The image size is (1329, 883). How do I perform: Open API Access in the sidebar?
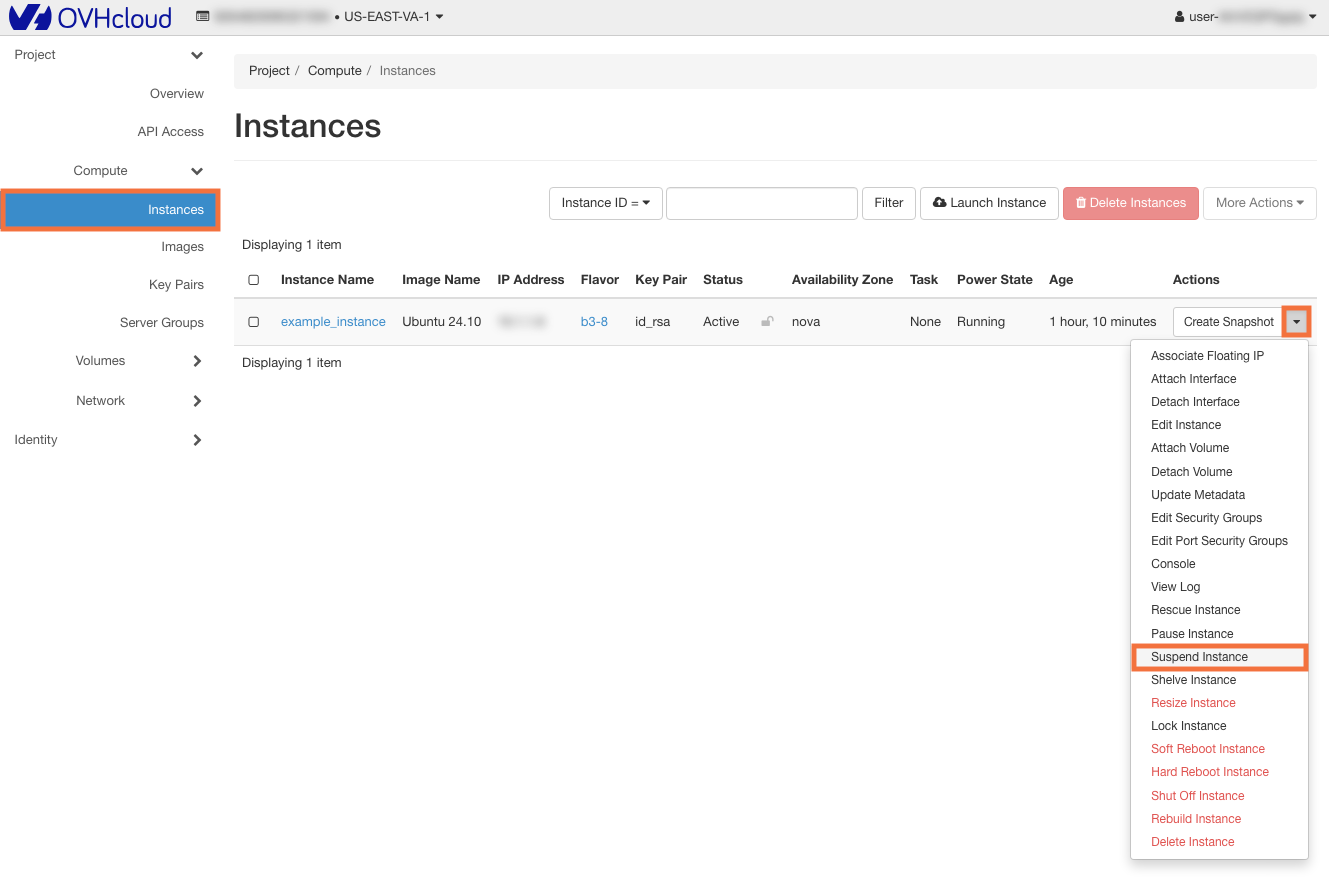(171, 132)
